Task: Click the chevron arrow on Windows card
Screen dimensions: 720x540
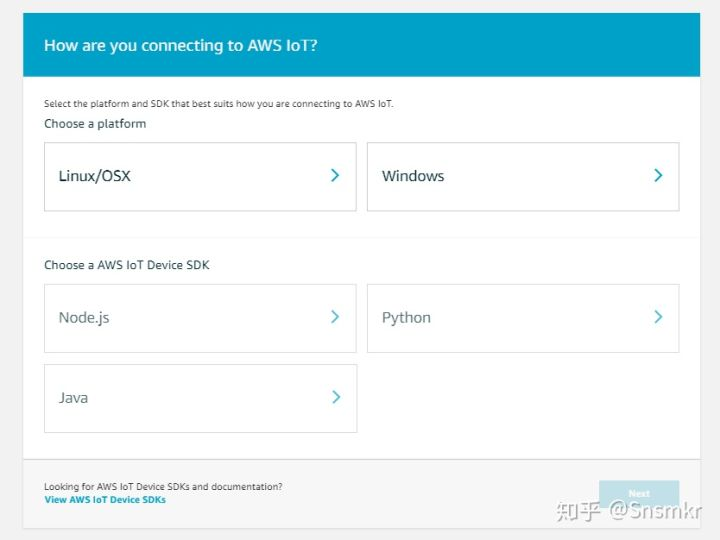Action: point(658,175)
